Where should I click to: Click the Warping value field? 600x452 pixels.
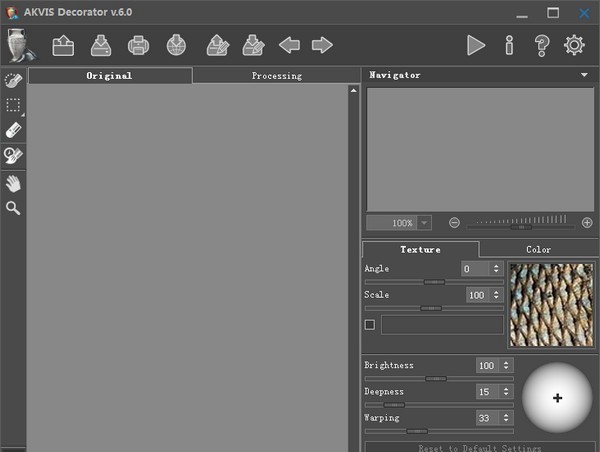pos(487,418)
